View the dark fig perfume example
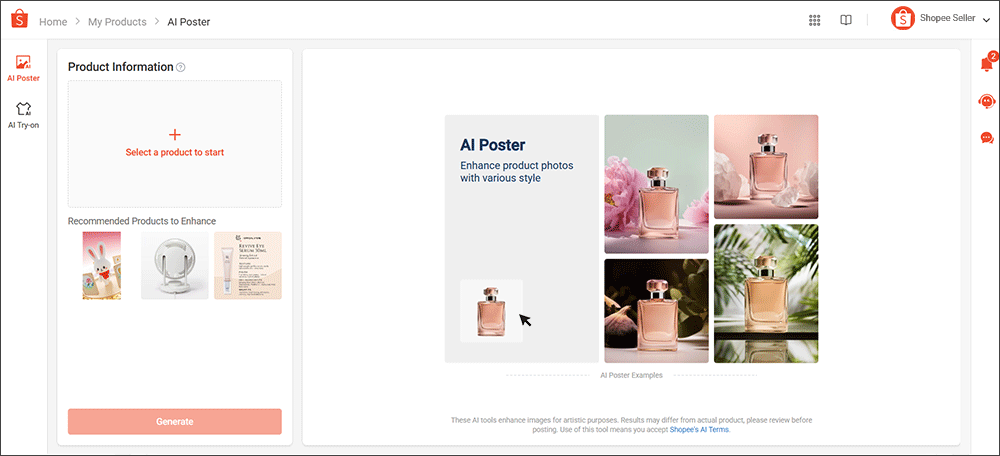This screenshot has height=456, width=1000. (x=656, y=311)
